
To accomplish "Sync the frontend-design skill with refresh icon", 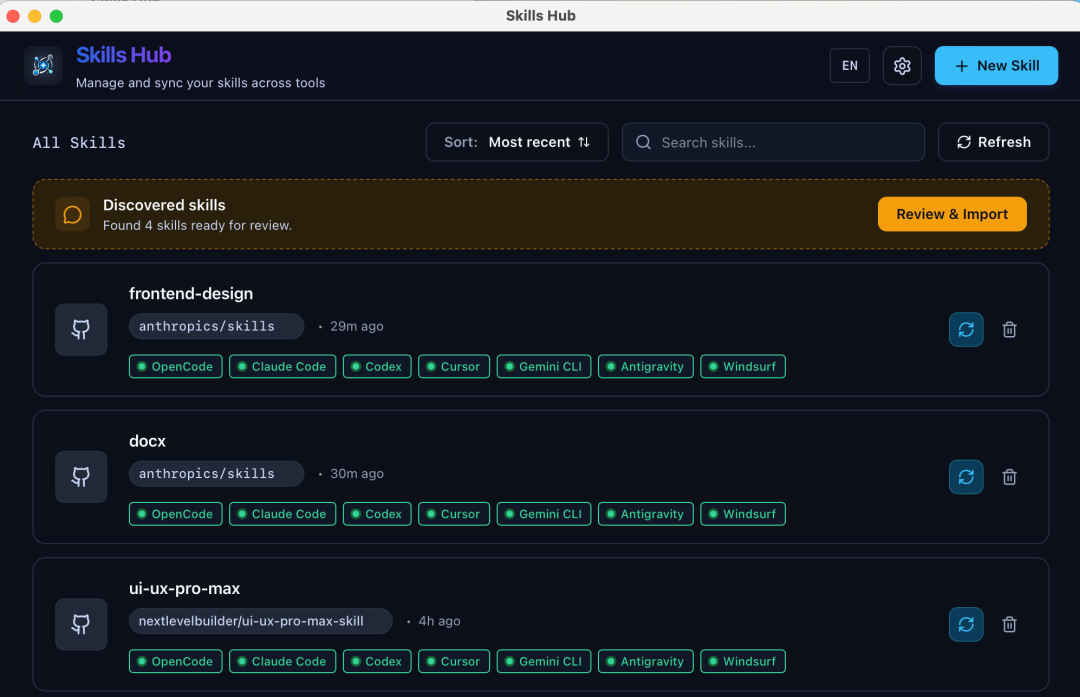I will 966,329.
